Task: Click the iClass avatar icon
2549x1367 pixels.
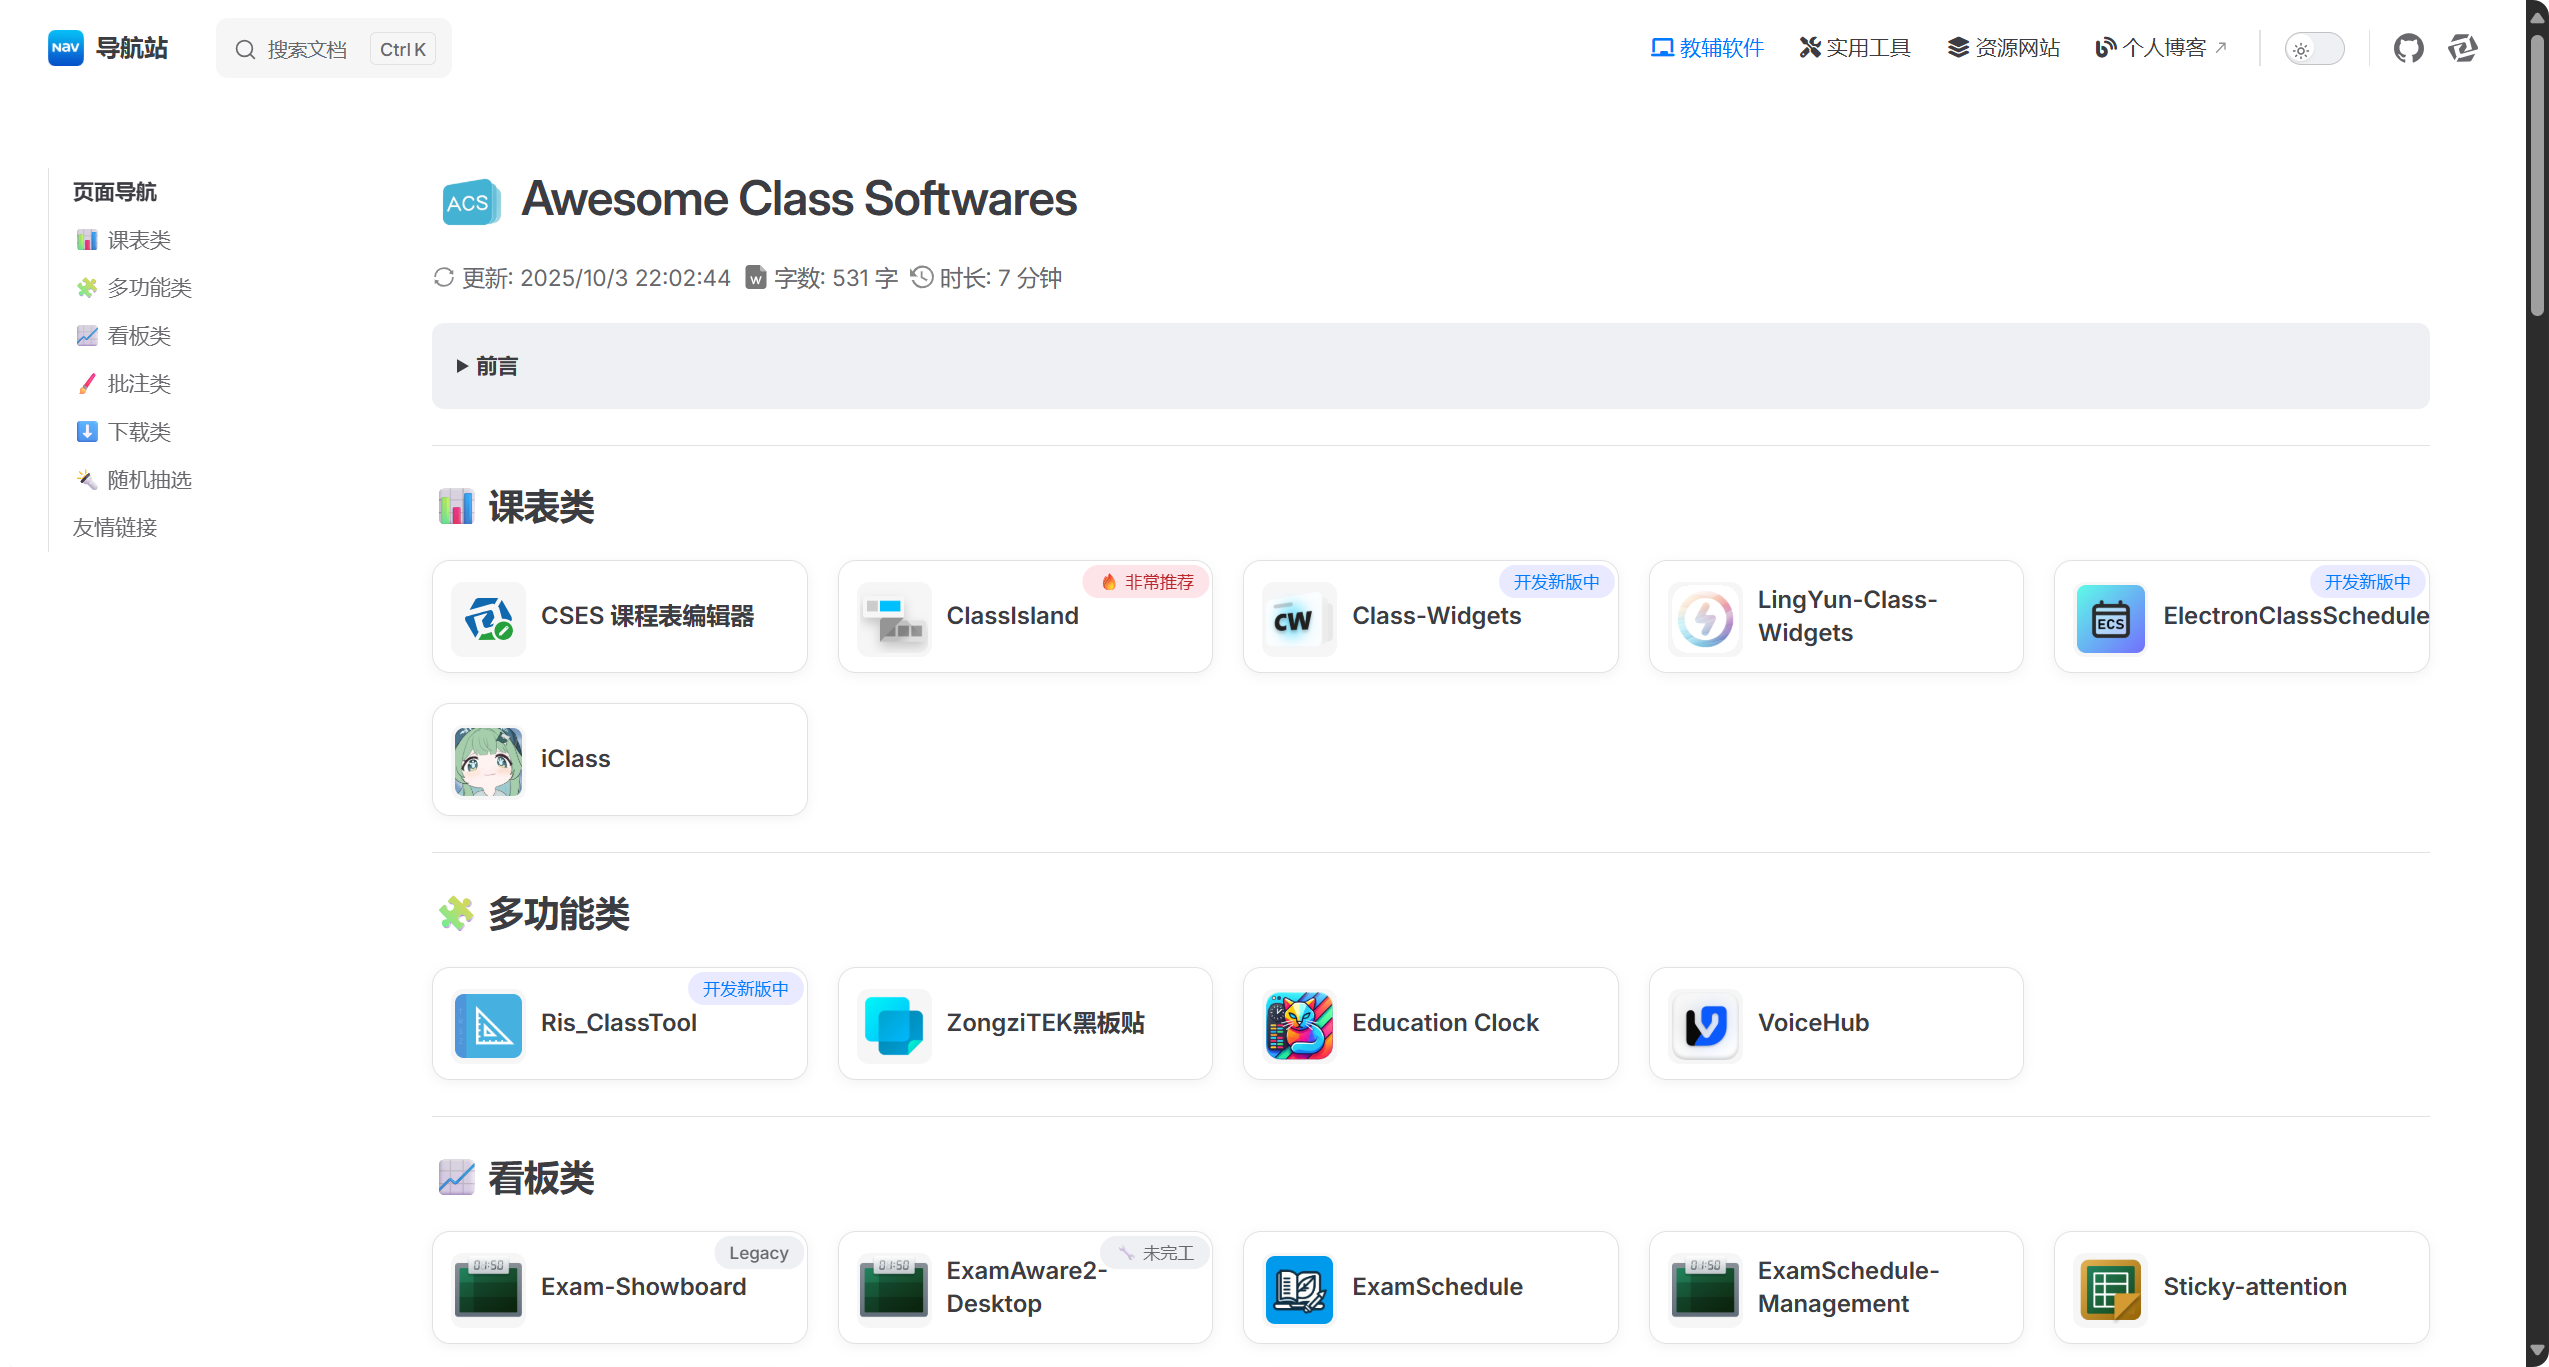Action: [488, 760]
